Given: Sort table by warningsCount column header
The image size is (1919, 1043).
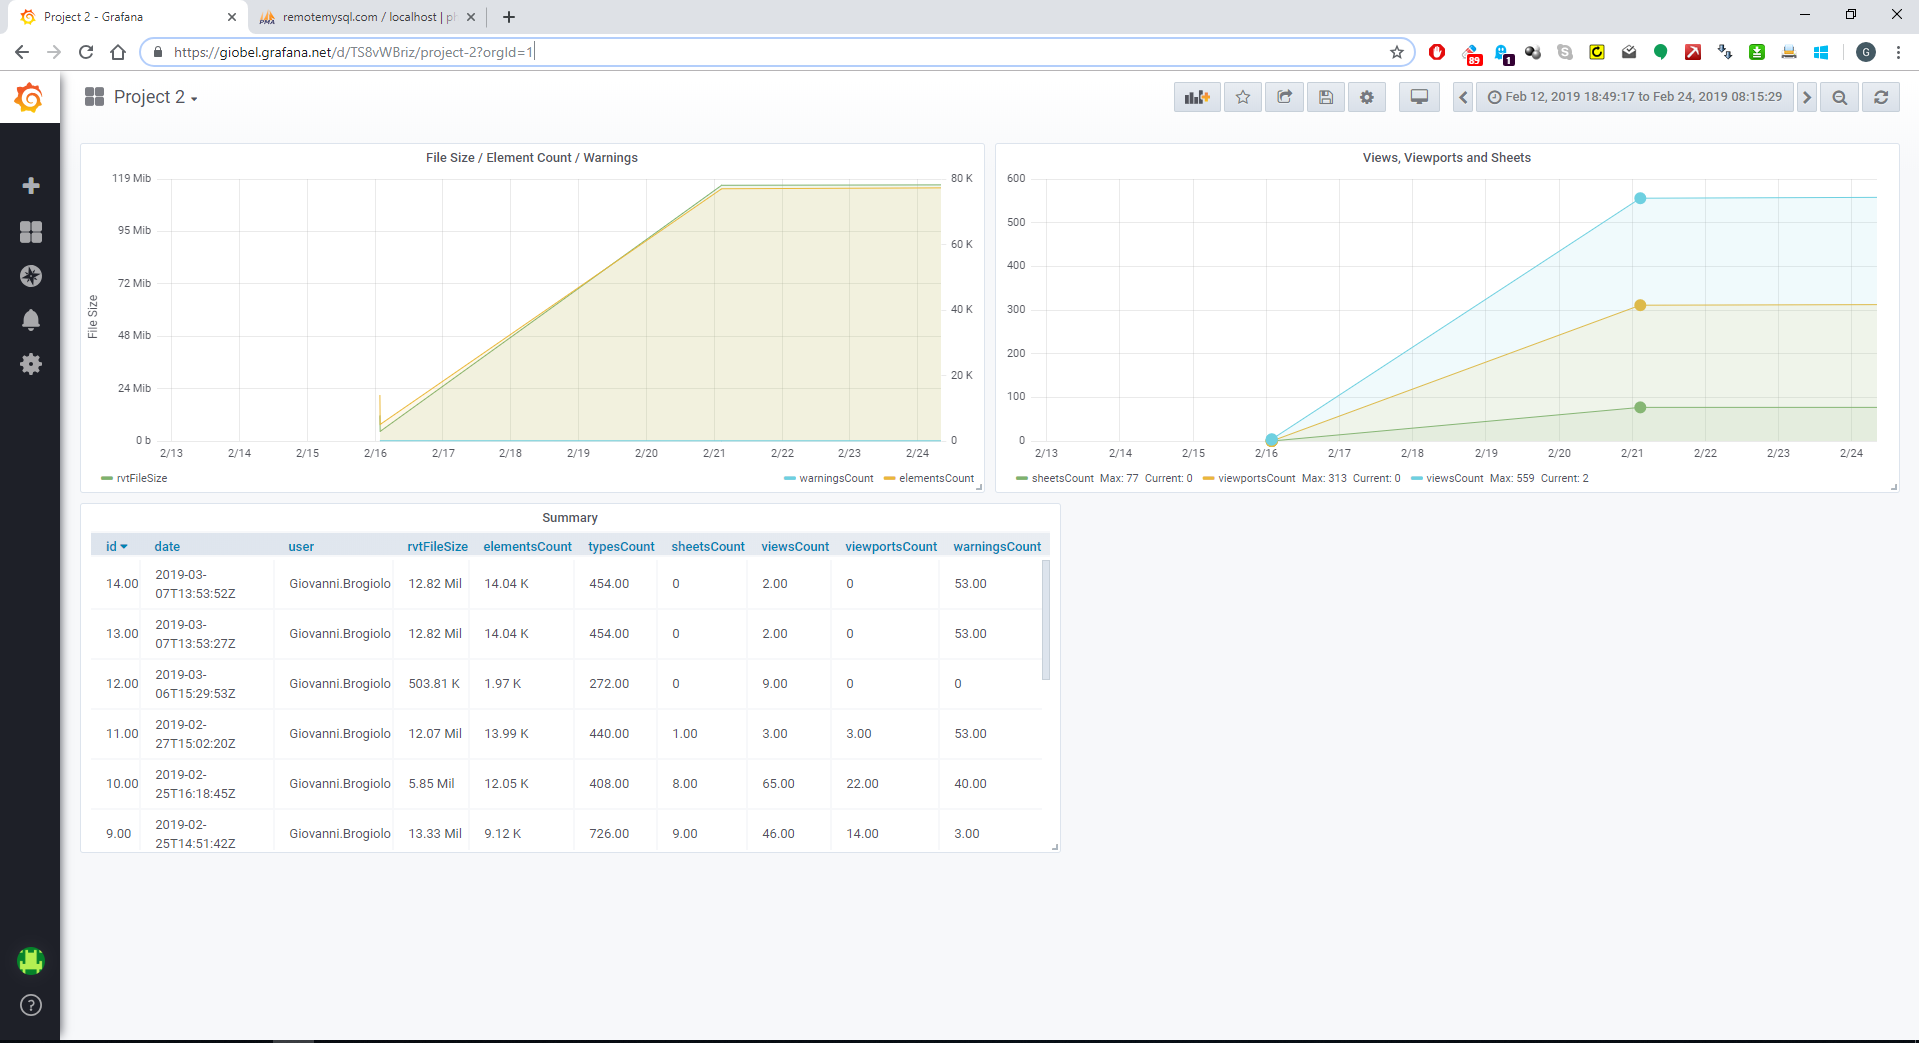Looking at the screenshot, I should pyautogui.click(x=997, y=547).
